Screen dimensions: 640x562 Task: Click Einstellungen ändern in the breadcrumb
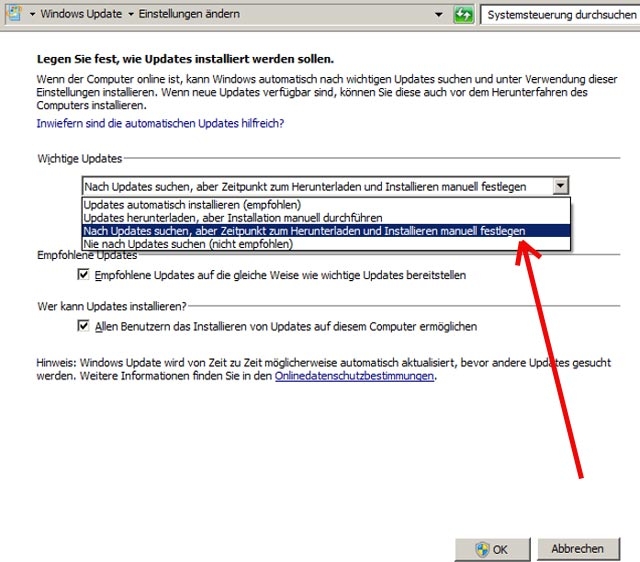189,14
